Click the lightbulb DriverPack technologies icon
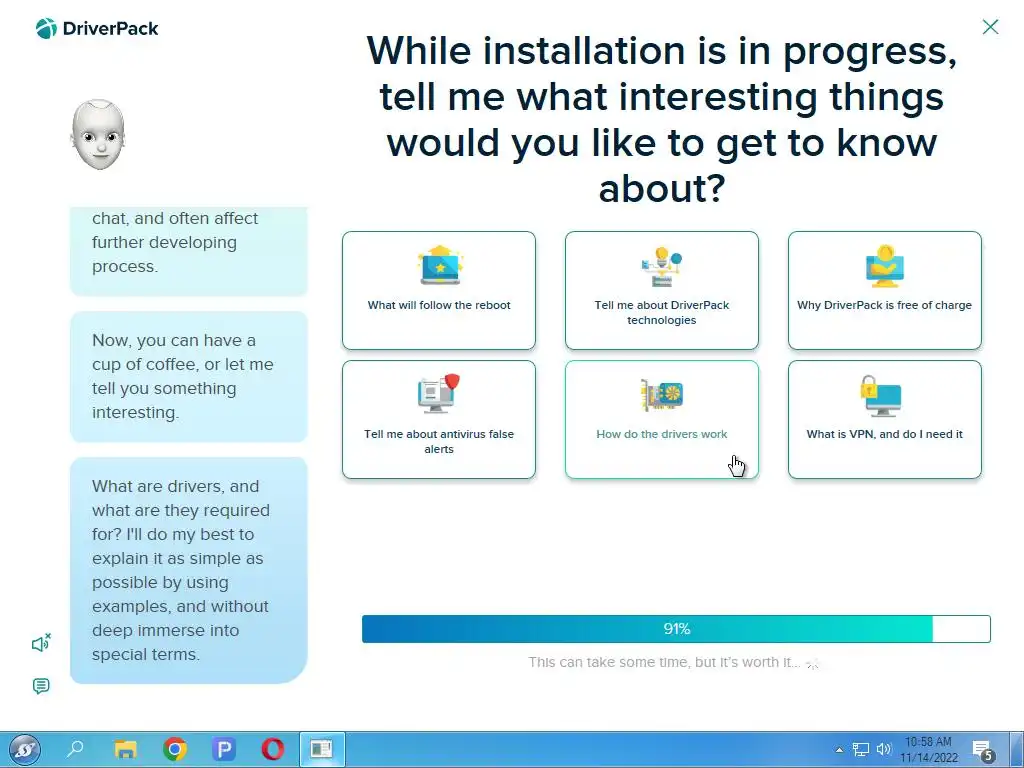 tap(662, 266)
